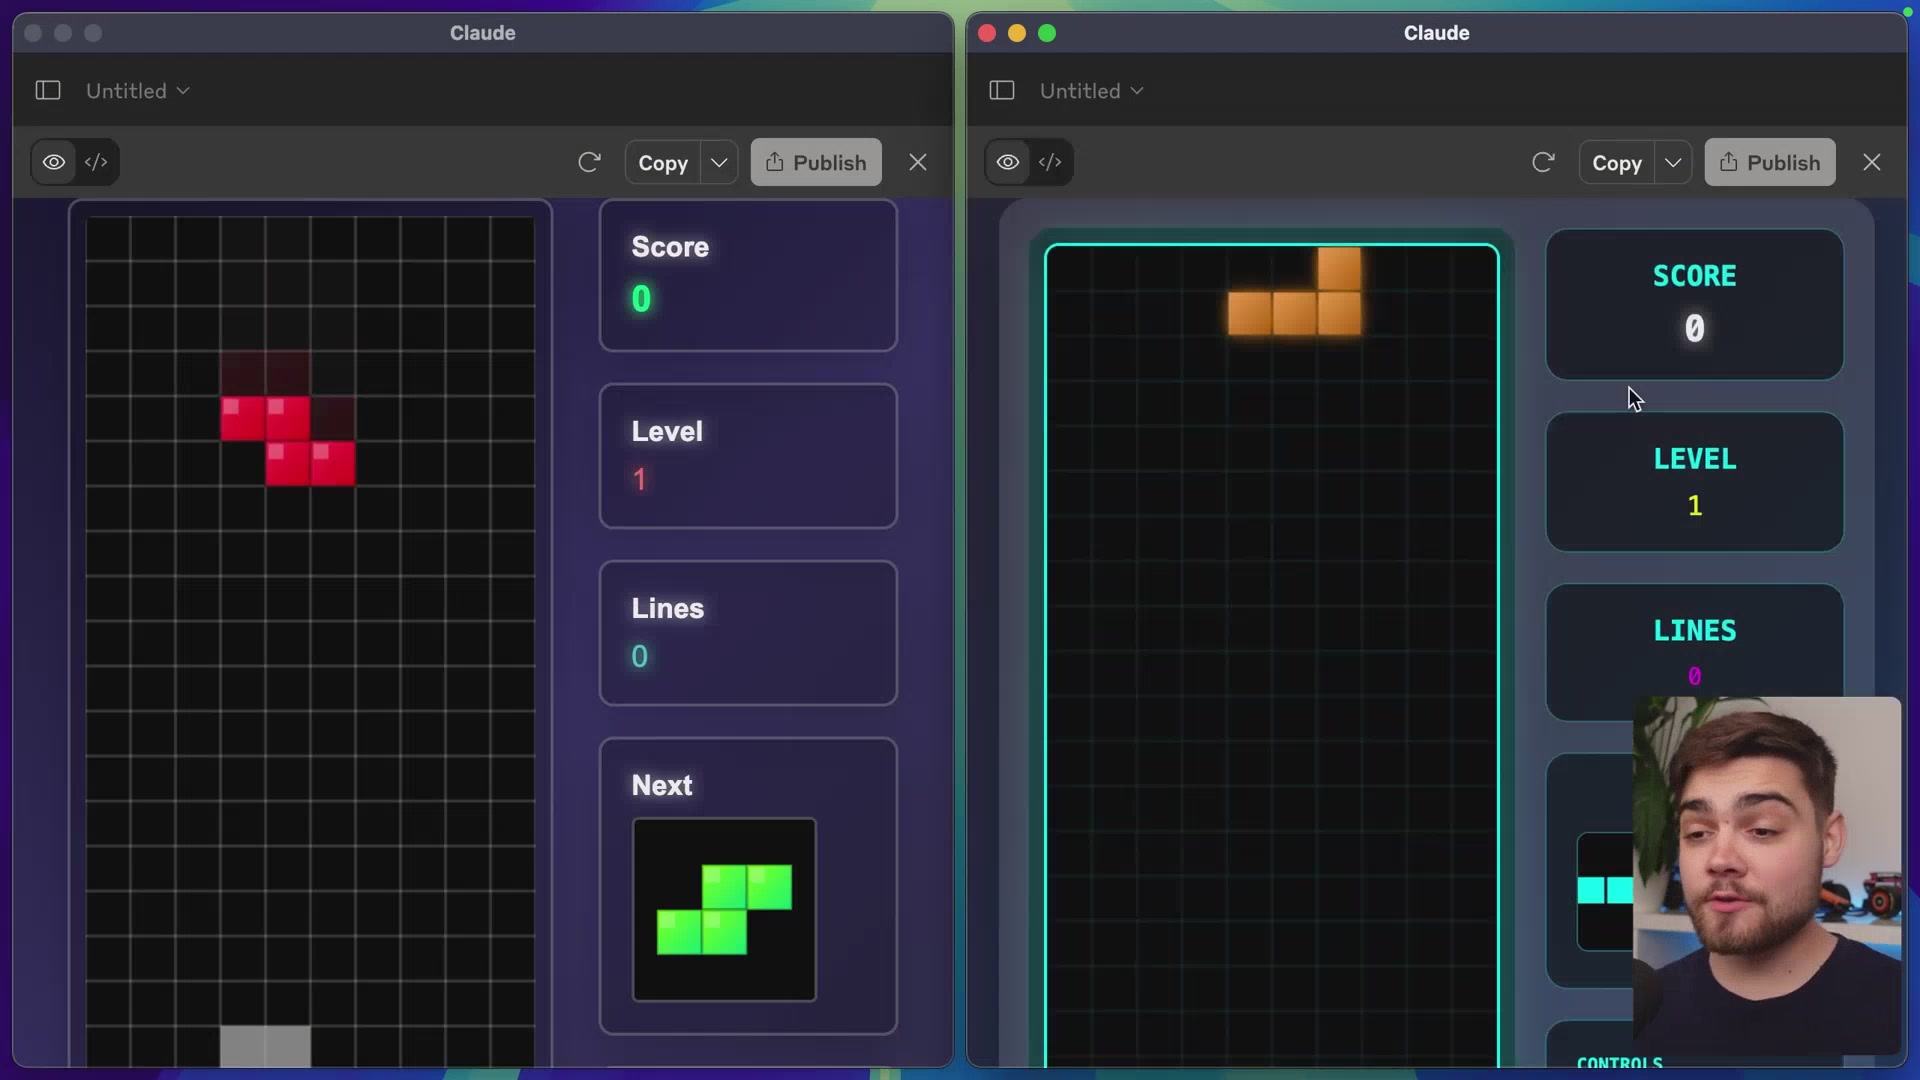Close the right artifact panel
1920x1080 pixels.
(x=1871, y=162)
